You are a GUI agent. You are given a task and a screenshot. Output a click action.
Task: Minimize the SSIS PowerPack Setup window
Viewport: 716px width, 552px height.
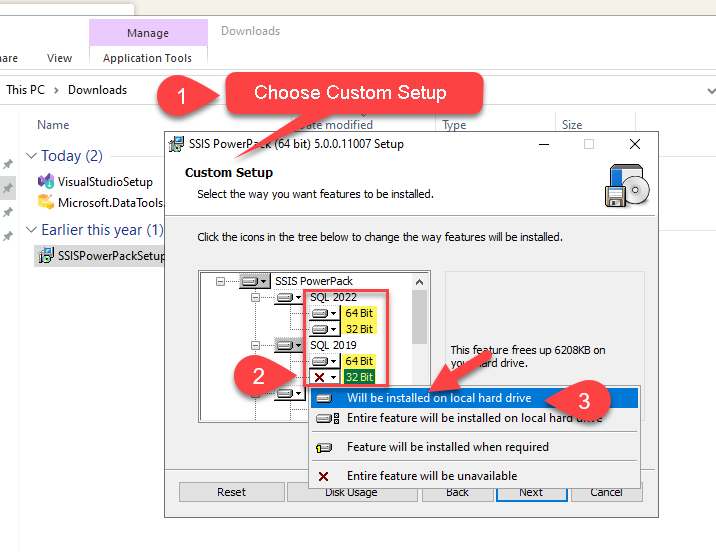pos(544,144)
